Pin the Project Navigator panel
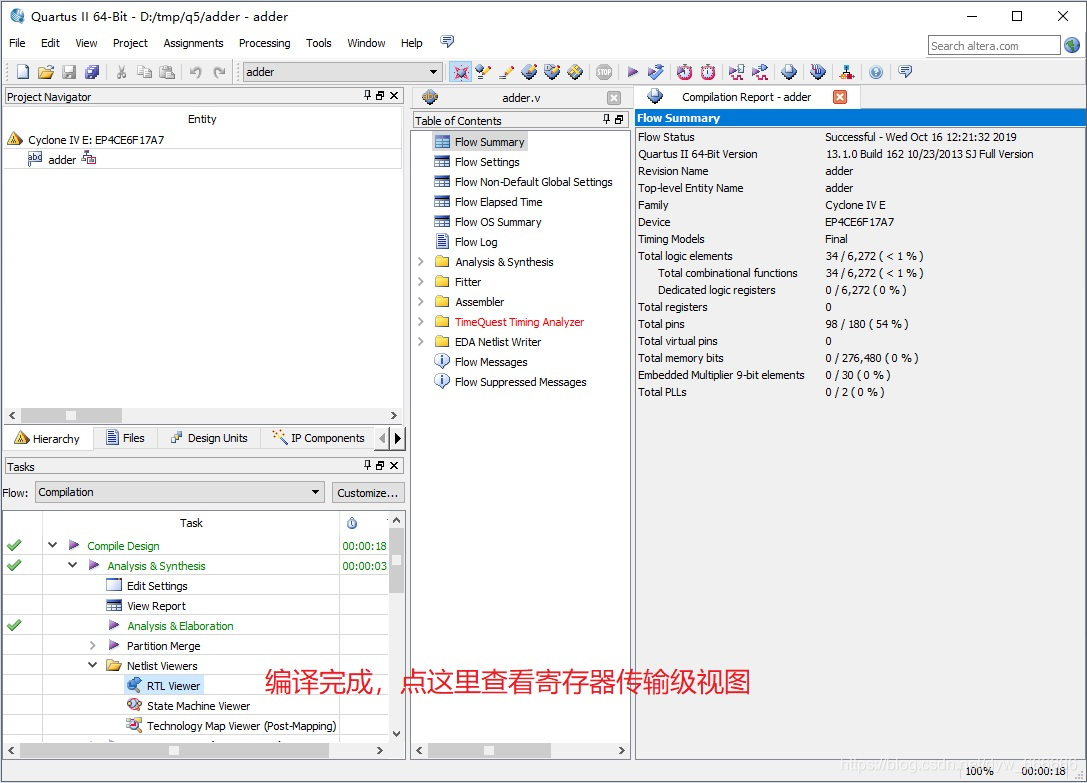 pos(367,96)
